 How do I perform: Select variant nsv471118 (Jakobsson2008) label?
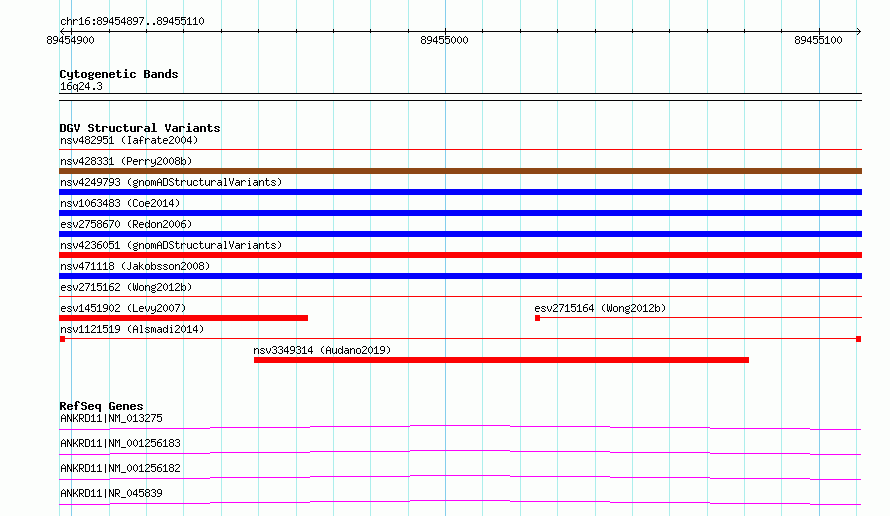click(135, 266)
